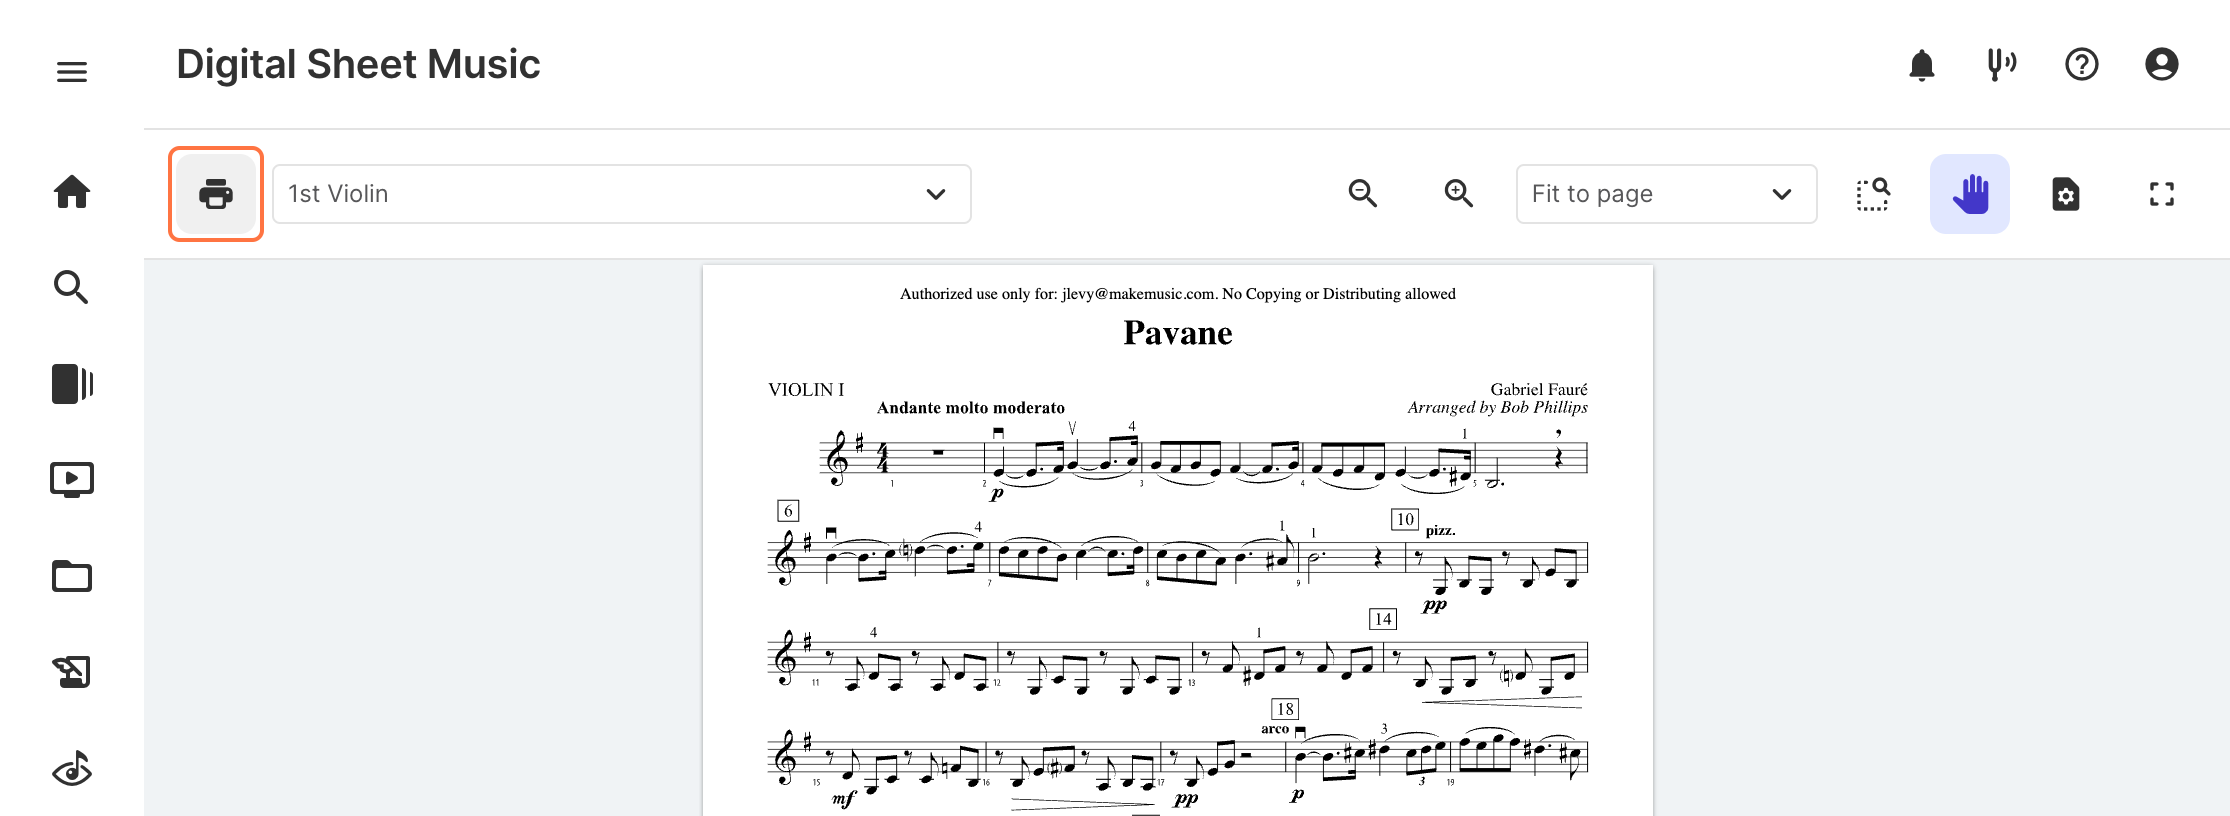The width and height of the screenshot is (2230, 816).
Task: Open the page settings document icon
Action: point(2066,194)
